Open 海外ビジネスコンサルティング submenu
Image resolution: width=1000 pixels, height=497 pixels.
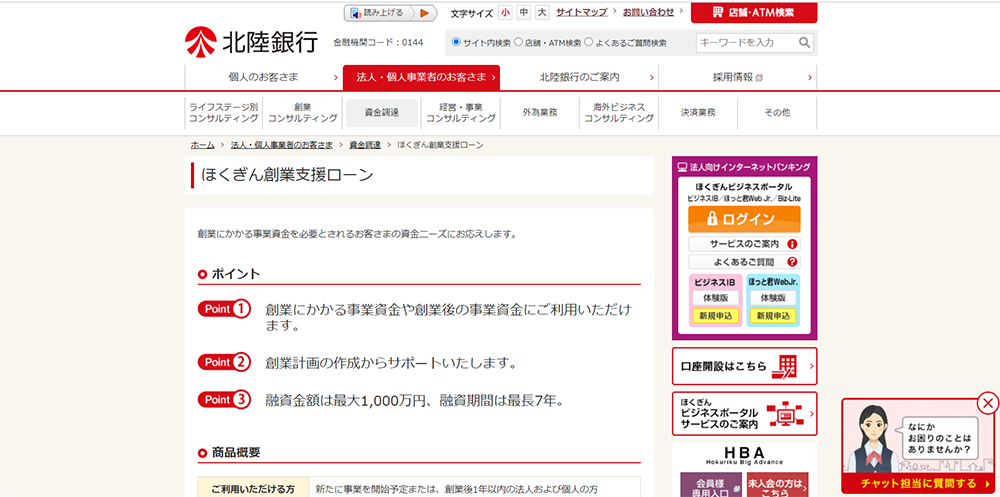click(619, 113)
